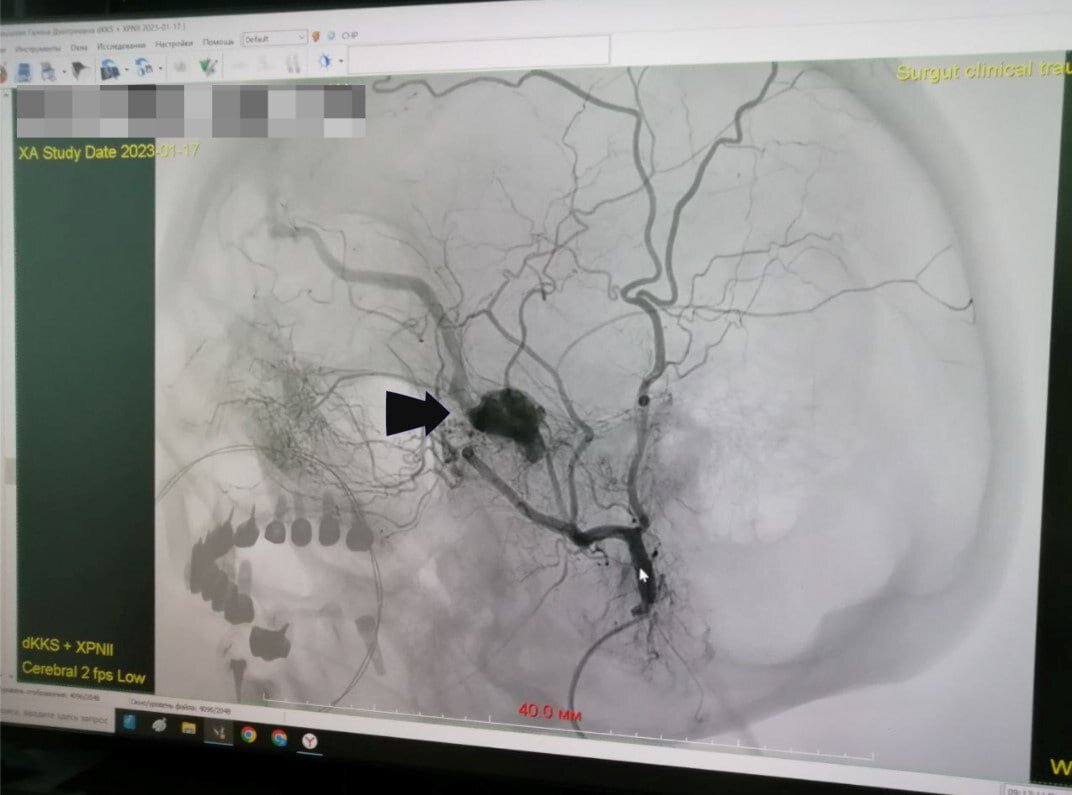Click the Windows taskbar search box
This screenshot has width=1072, height=795.
point(55,717)
